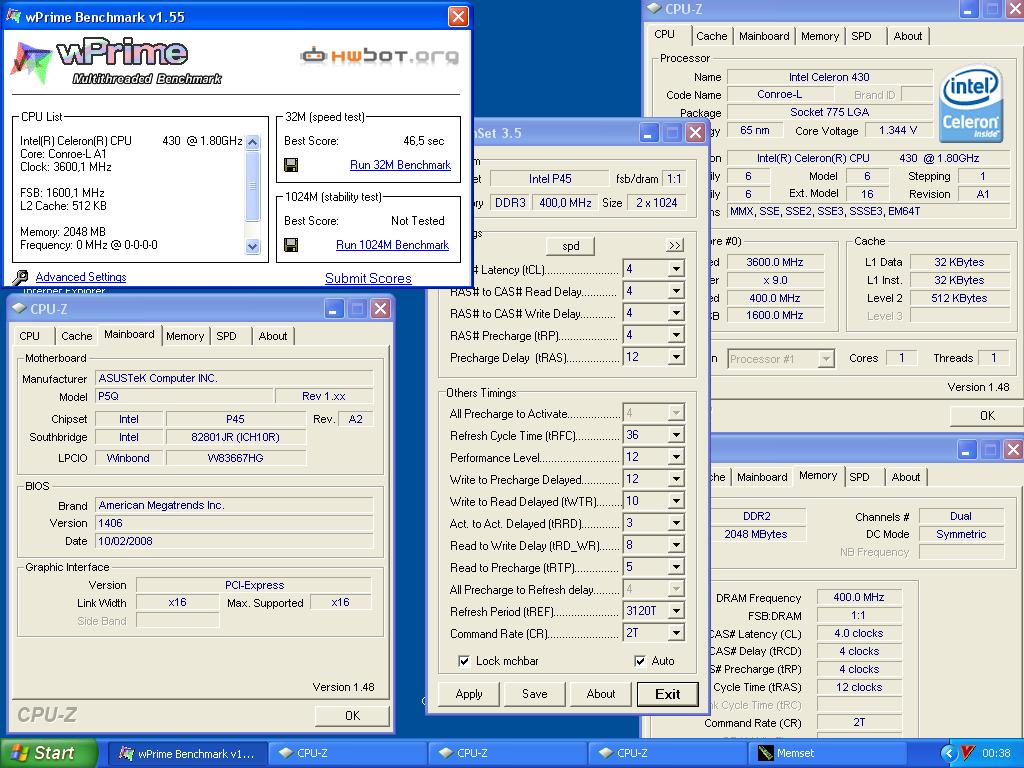Image resolution: width=1024 pixels, height=768 pixels.
Task: Click the Memset taskbar button
Action: click(827, 753)
